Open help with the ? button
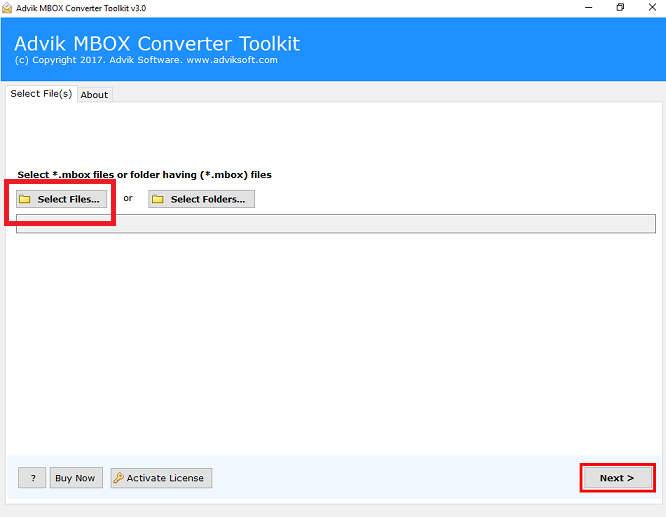Image resolution: width=666 pixels, height=517 pixels. 32,478
